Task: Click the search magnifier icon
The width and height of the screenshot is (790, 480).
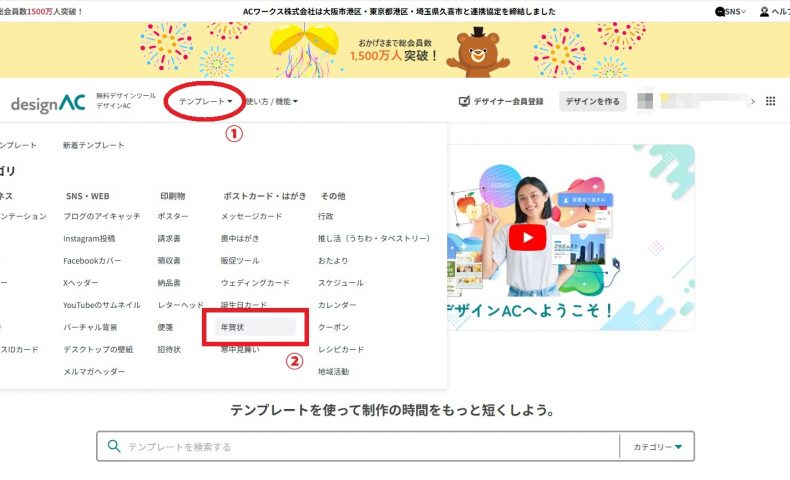Action: tap(114, 446)
